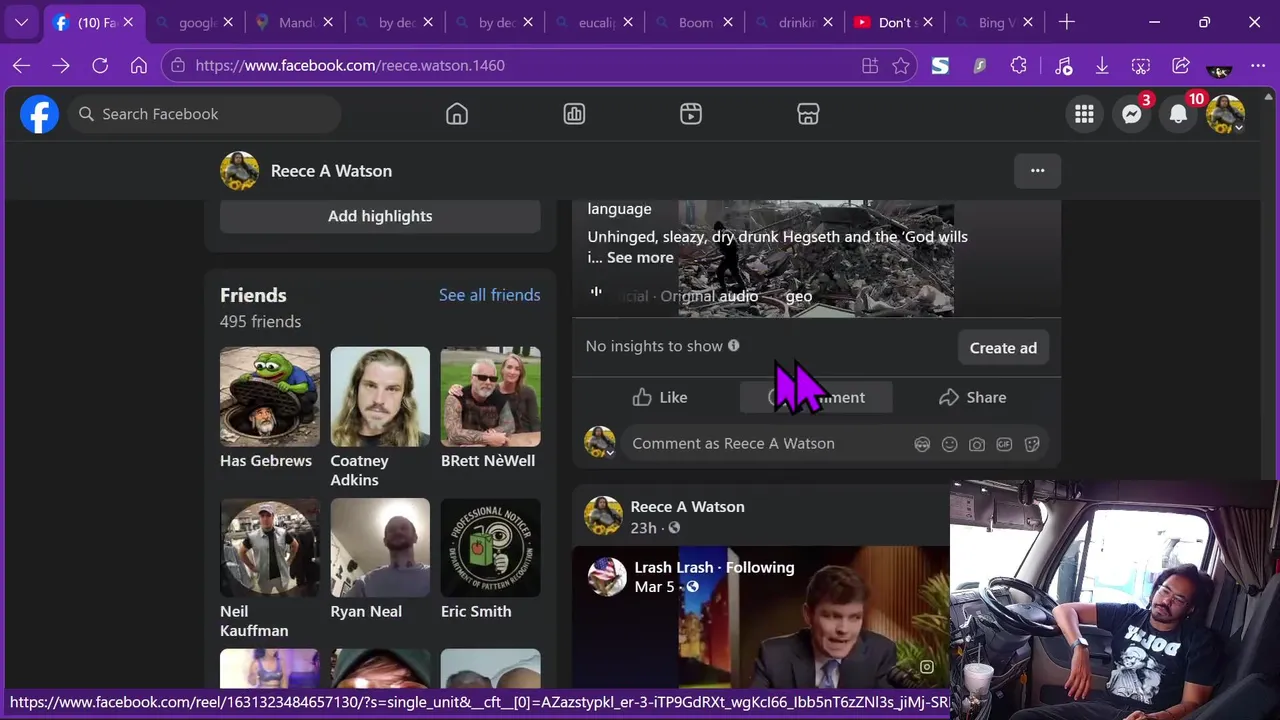
Task: Open Messenger chats icon
Action: (x=1132, y=114)
